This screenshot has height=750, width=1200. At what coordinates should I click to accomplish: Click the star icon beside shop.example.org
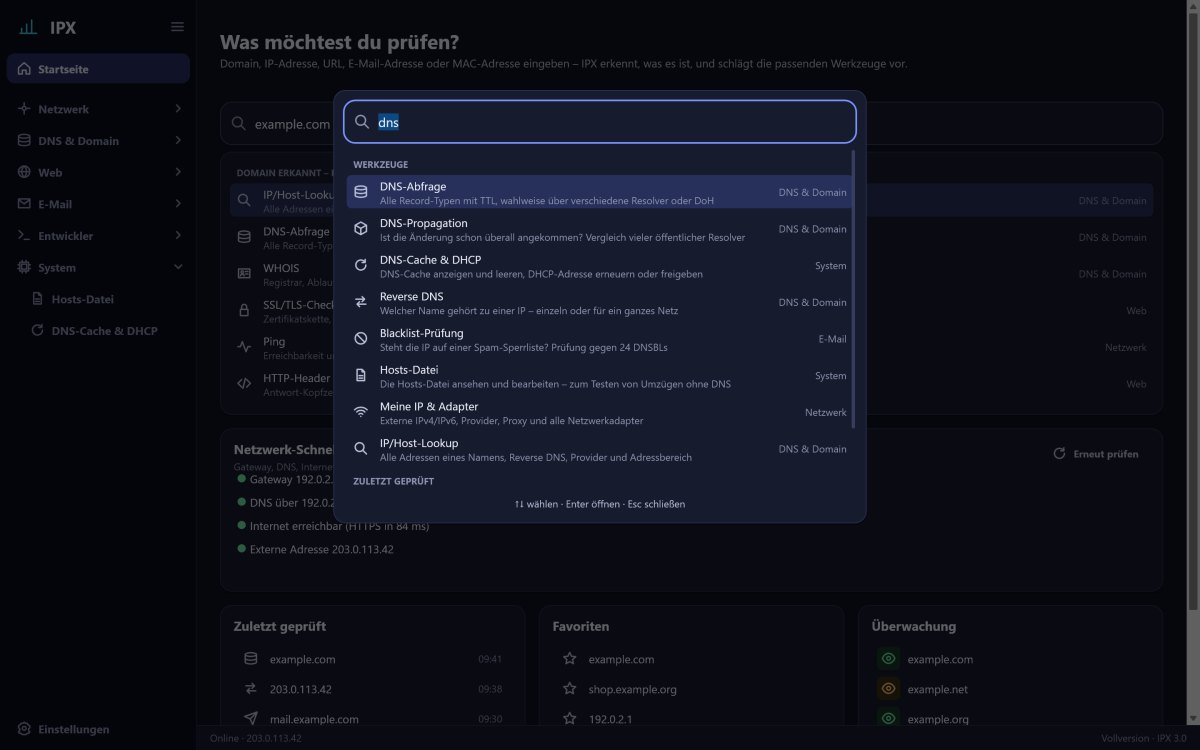click(569, 689)
